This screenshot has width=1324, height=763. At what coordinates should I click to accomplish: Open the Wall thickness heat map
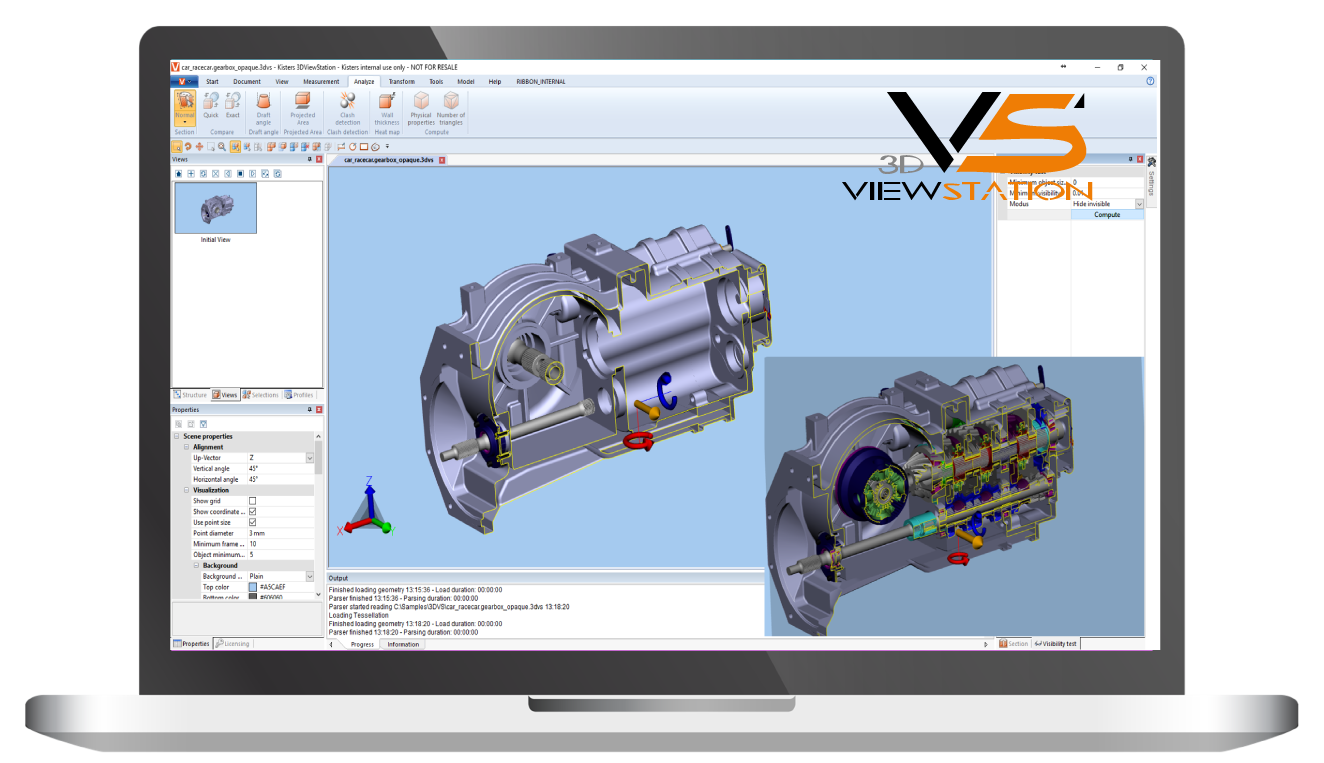click(x=387, y=108)
